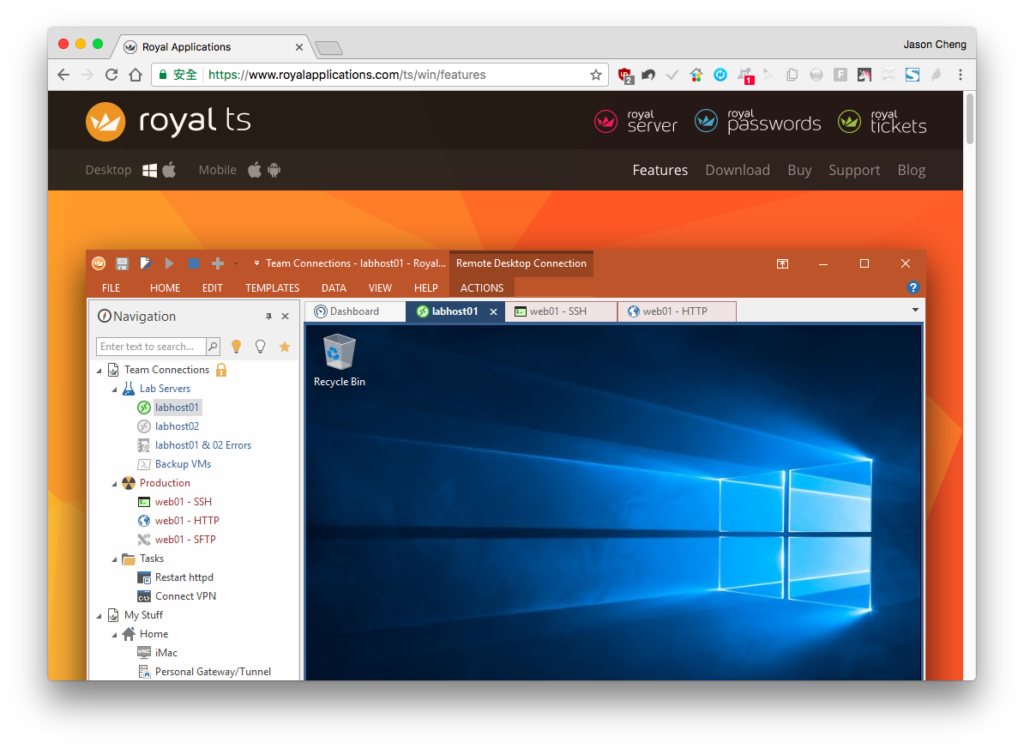This screenshot has height=749, width=1024.
Task: Click the browser address bar URL field
Action: tap(396, 75)
